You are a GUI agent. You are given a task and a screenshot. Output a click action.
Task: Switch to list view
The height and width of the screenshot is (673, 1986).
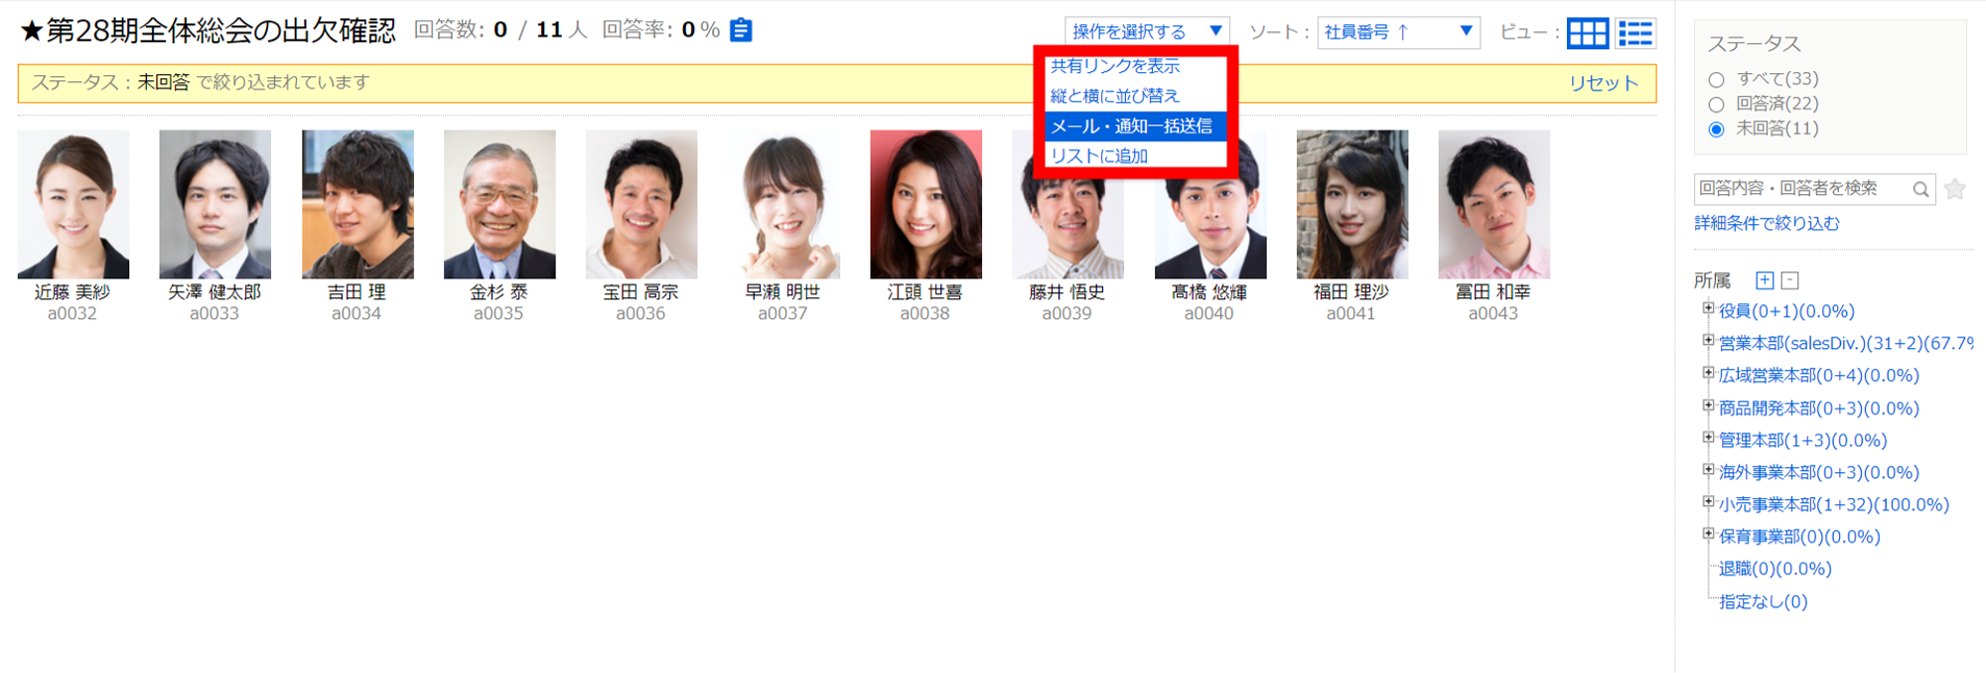tap(1636, 33)
